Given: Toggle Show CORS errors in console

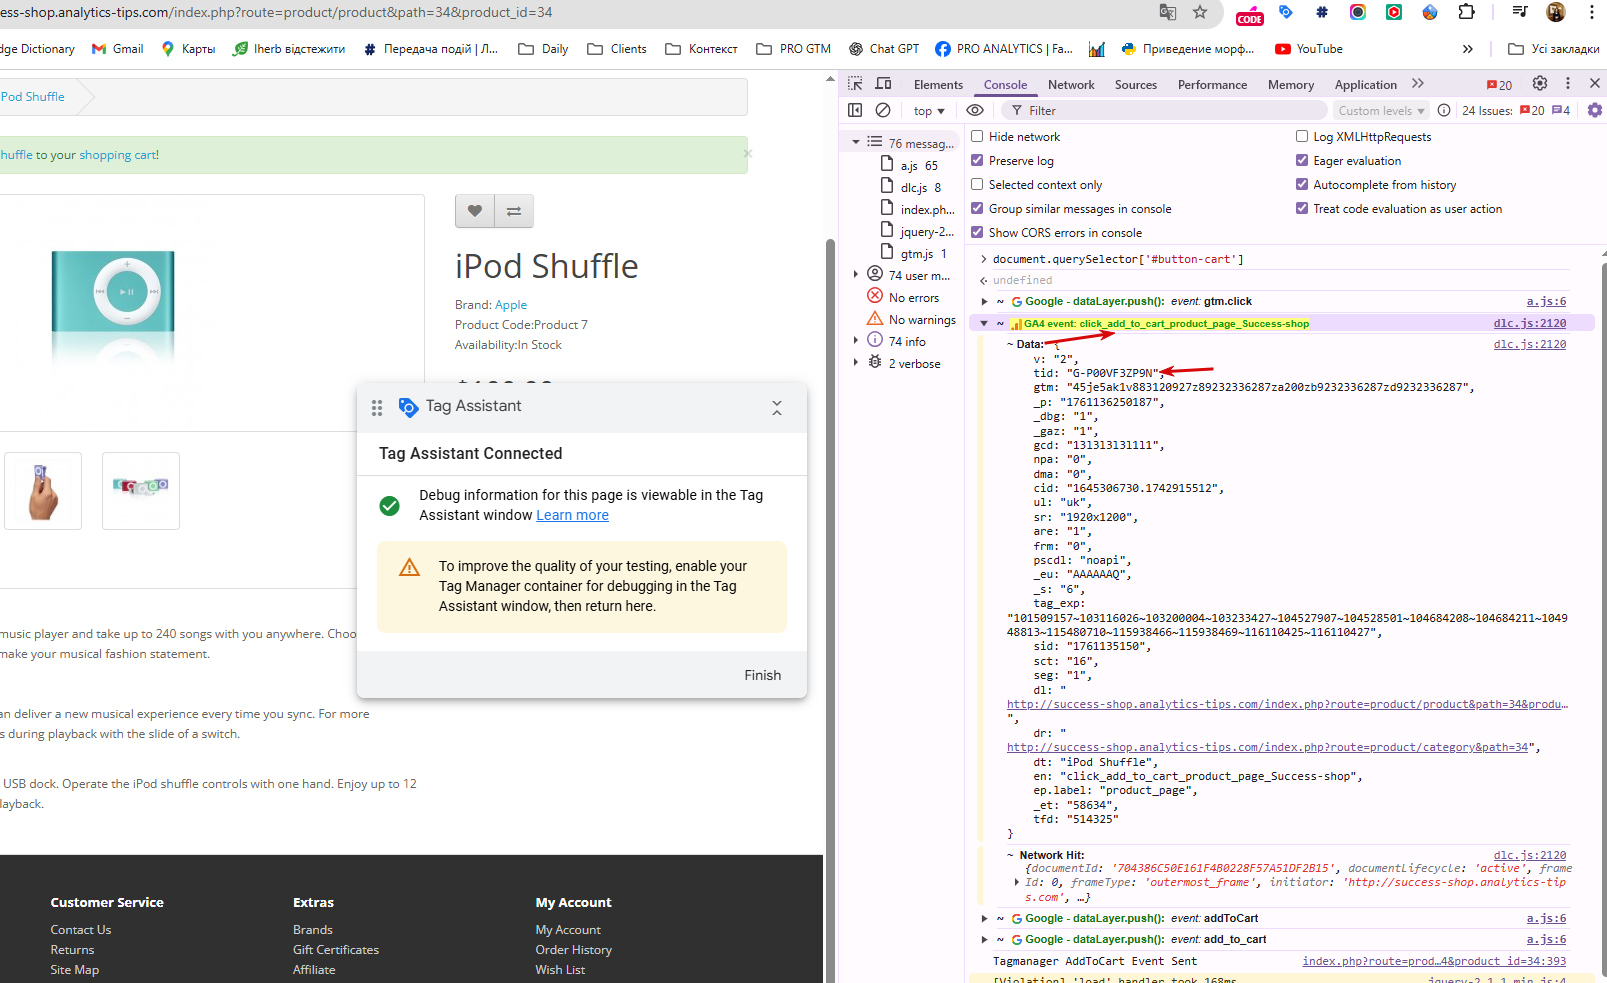Looking at the screenshot, I should click(x=978, y=233).
